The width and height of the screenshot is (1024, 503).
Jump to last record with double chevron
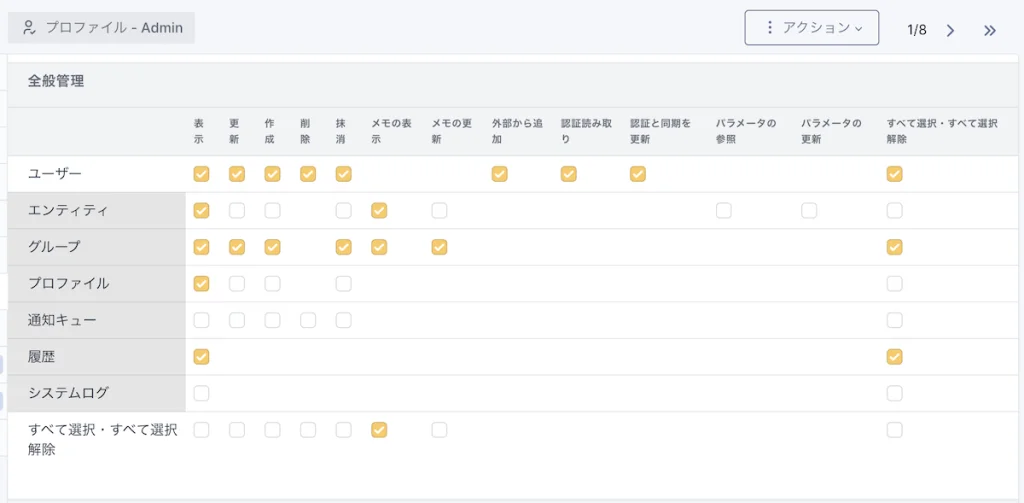click(990, 30)
